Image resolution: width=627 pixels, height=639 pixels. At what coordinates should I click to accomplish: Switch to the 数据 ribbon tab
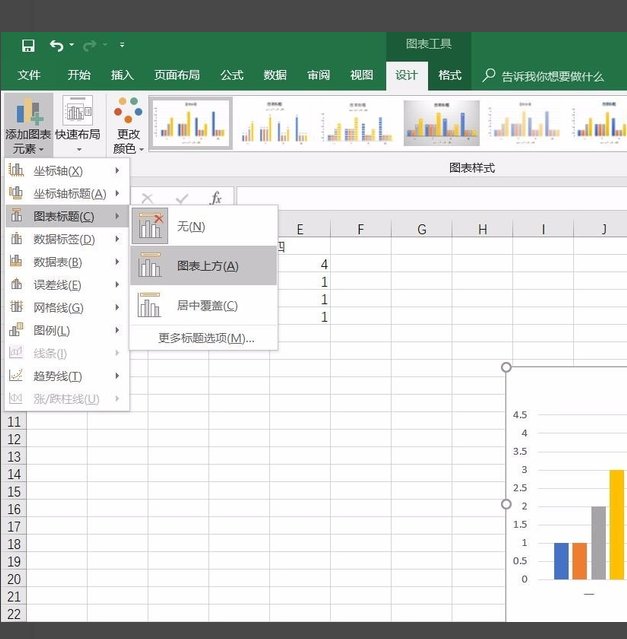coord(275,75)
